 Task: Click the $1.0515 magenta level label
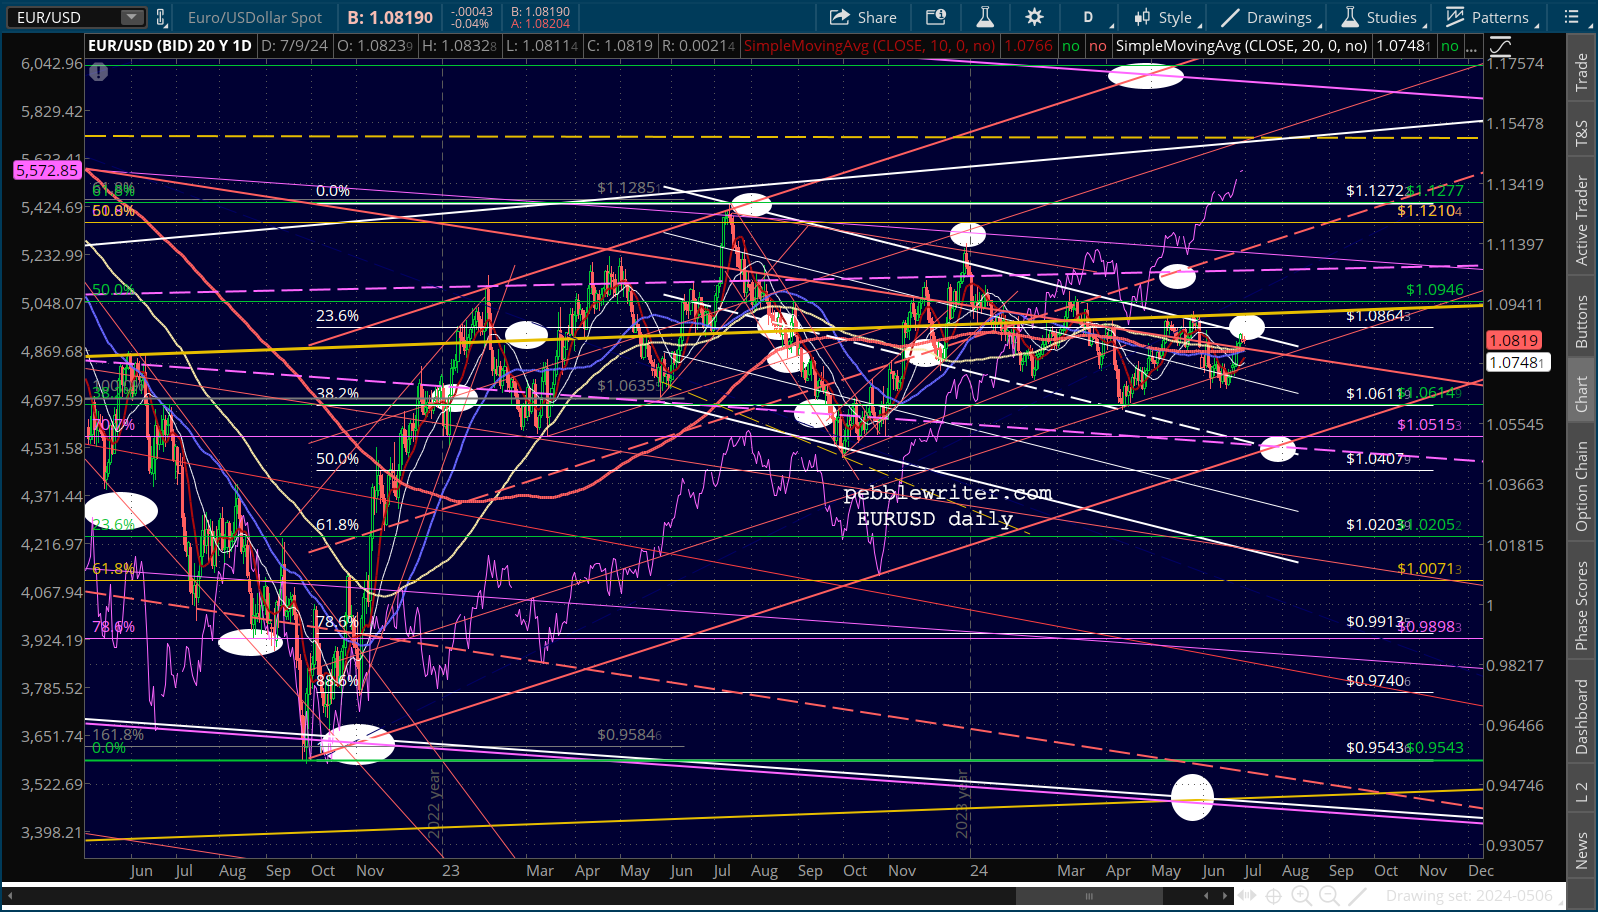[x=1429, y=425]
